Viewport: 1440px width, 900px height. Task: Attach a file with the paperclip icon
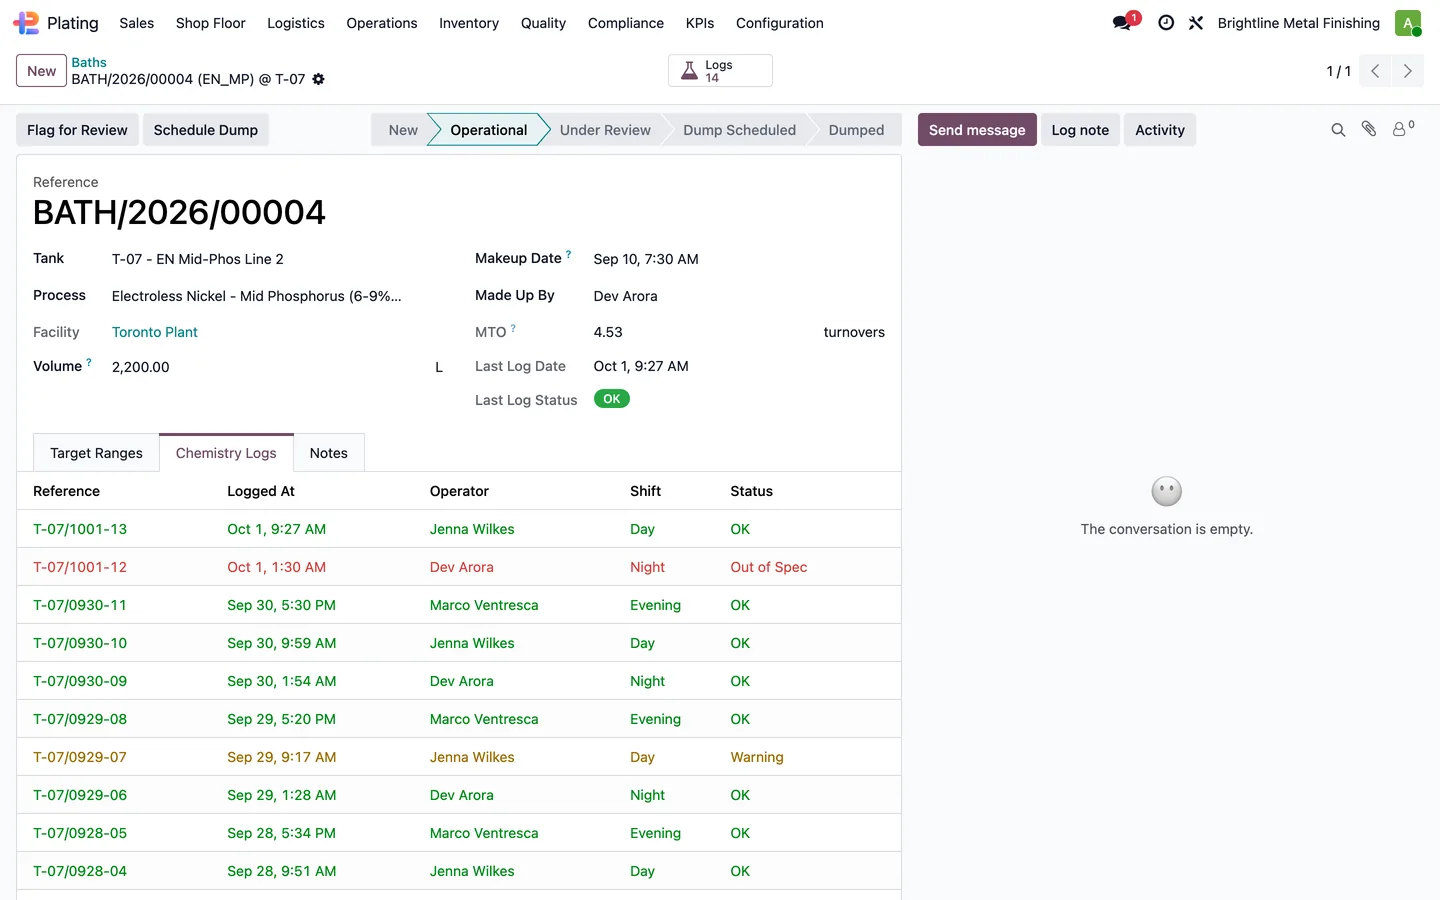[1369, 129]
